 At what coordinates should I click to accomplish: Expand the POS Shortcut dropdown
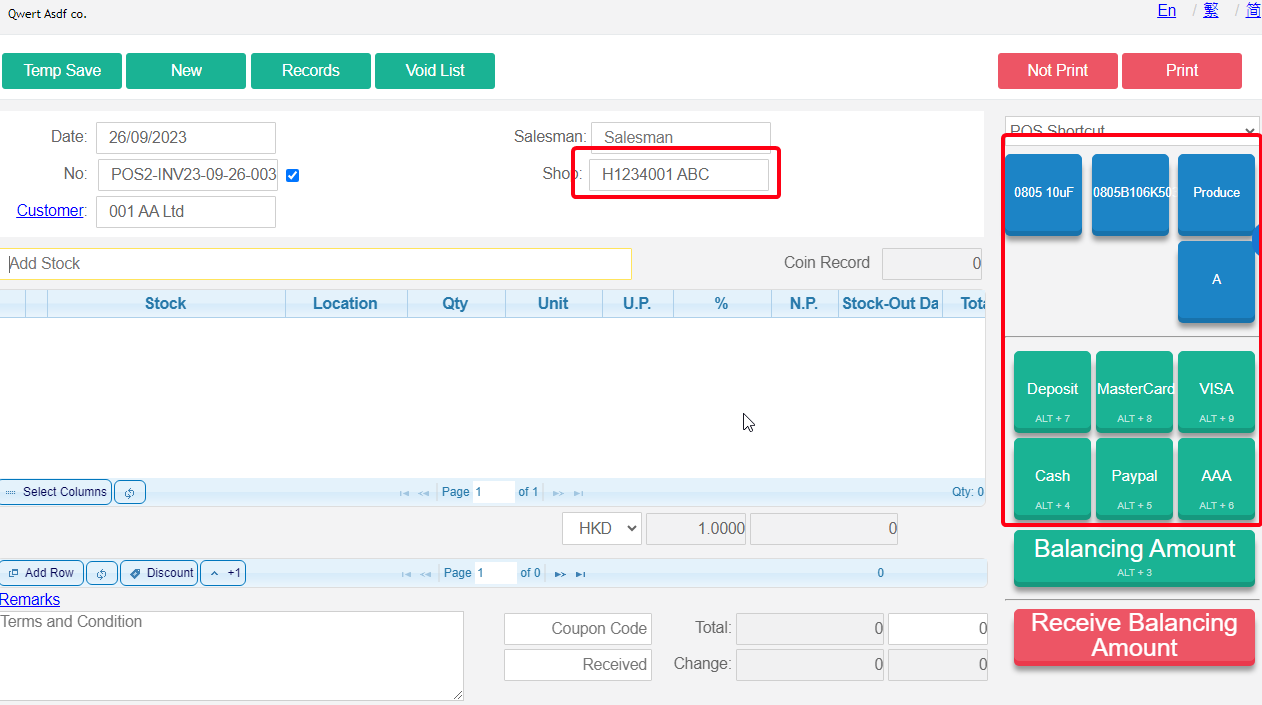point(1131,131)
